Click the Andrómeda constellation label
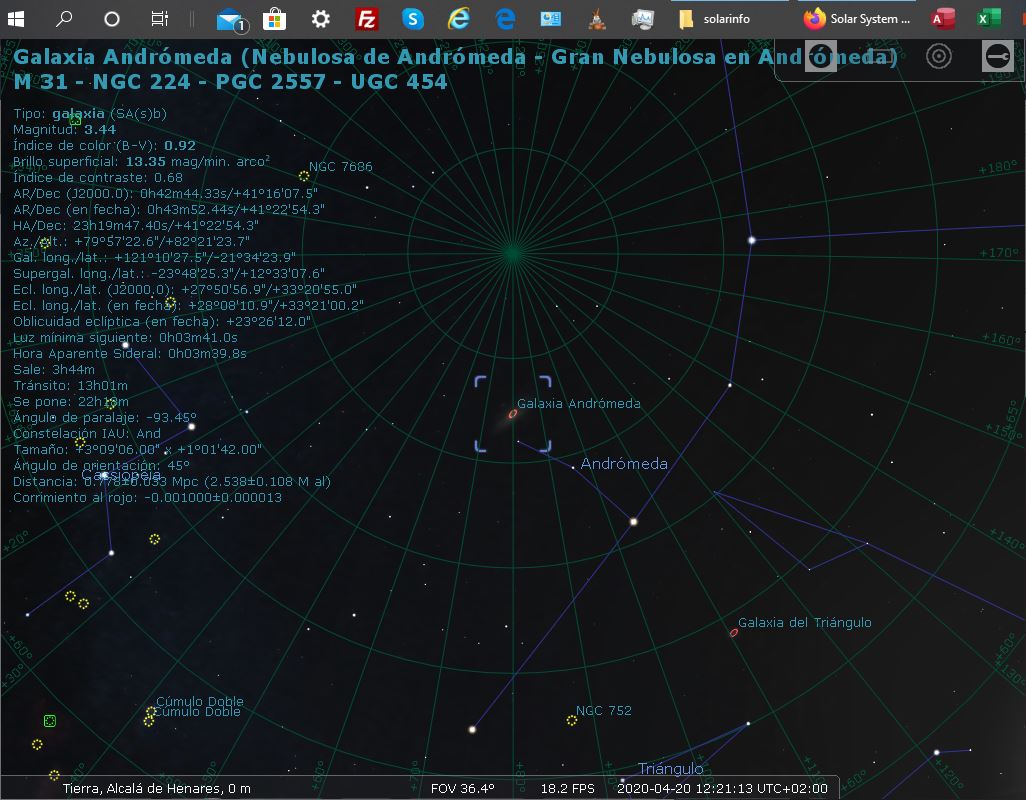The height and width of the screenshot is (800, 1026). (624, 464)
